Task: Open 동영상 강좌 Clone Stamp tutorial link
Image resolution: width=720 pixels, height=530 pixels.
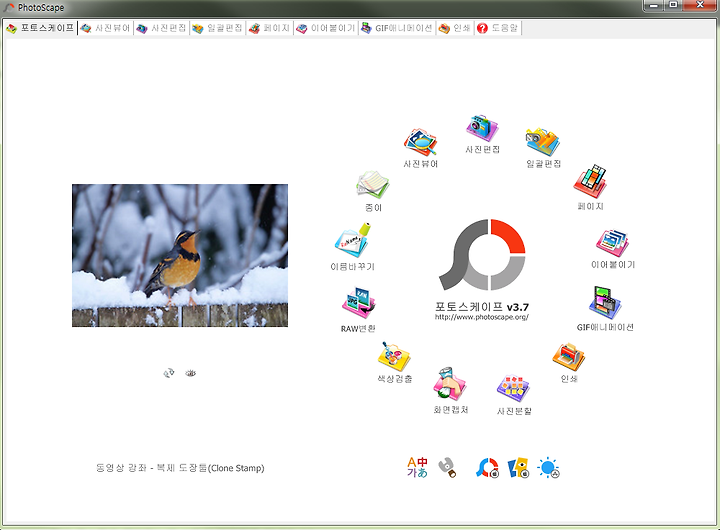Action: tap(180, 468)
